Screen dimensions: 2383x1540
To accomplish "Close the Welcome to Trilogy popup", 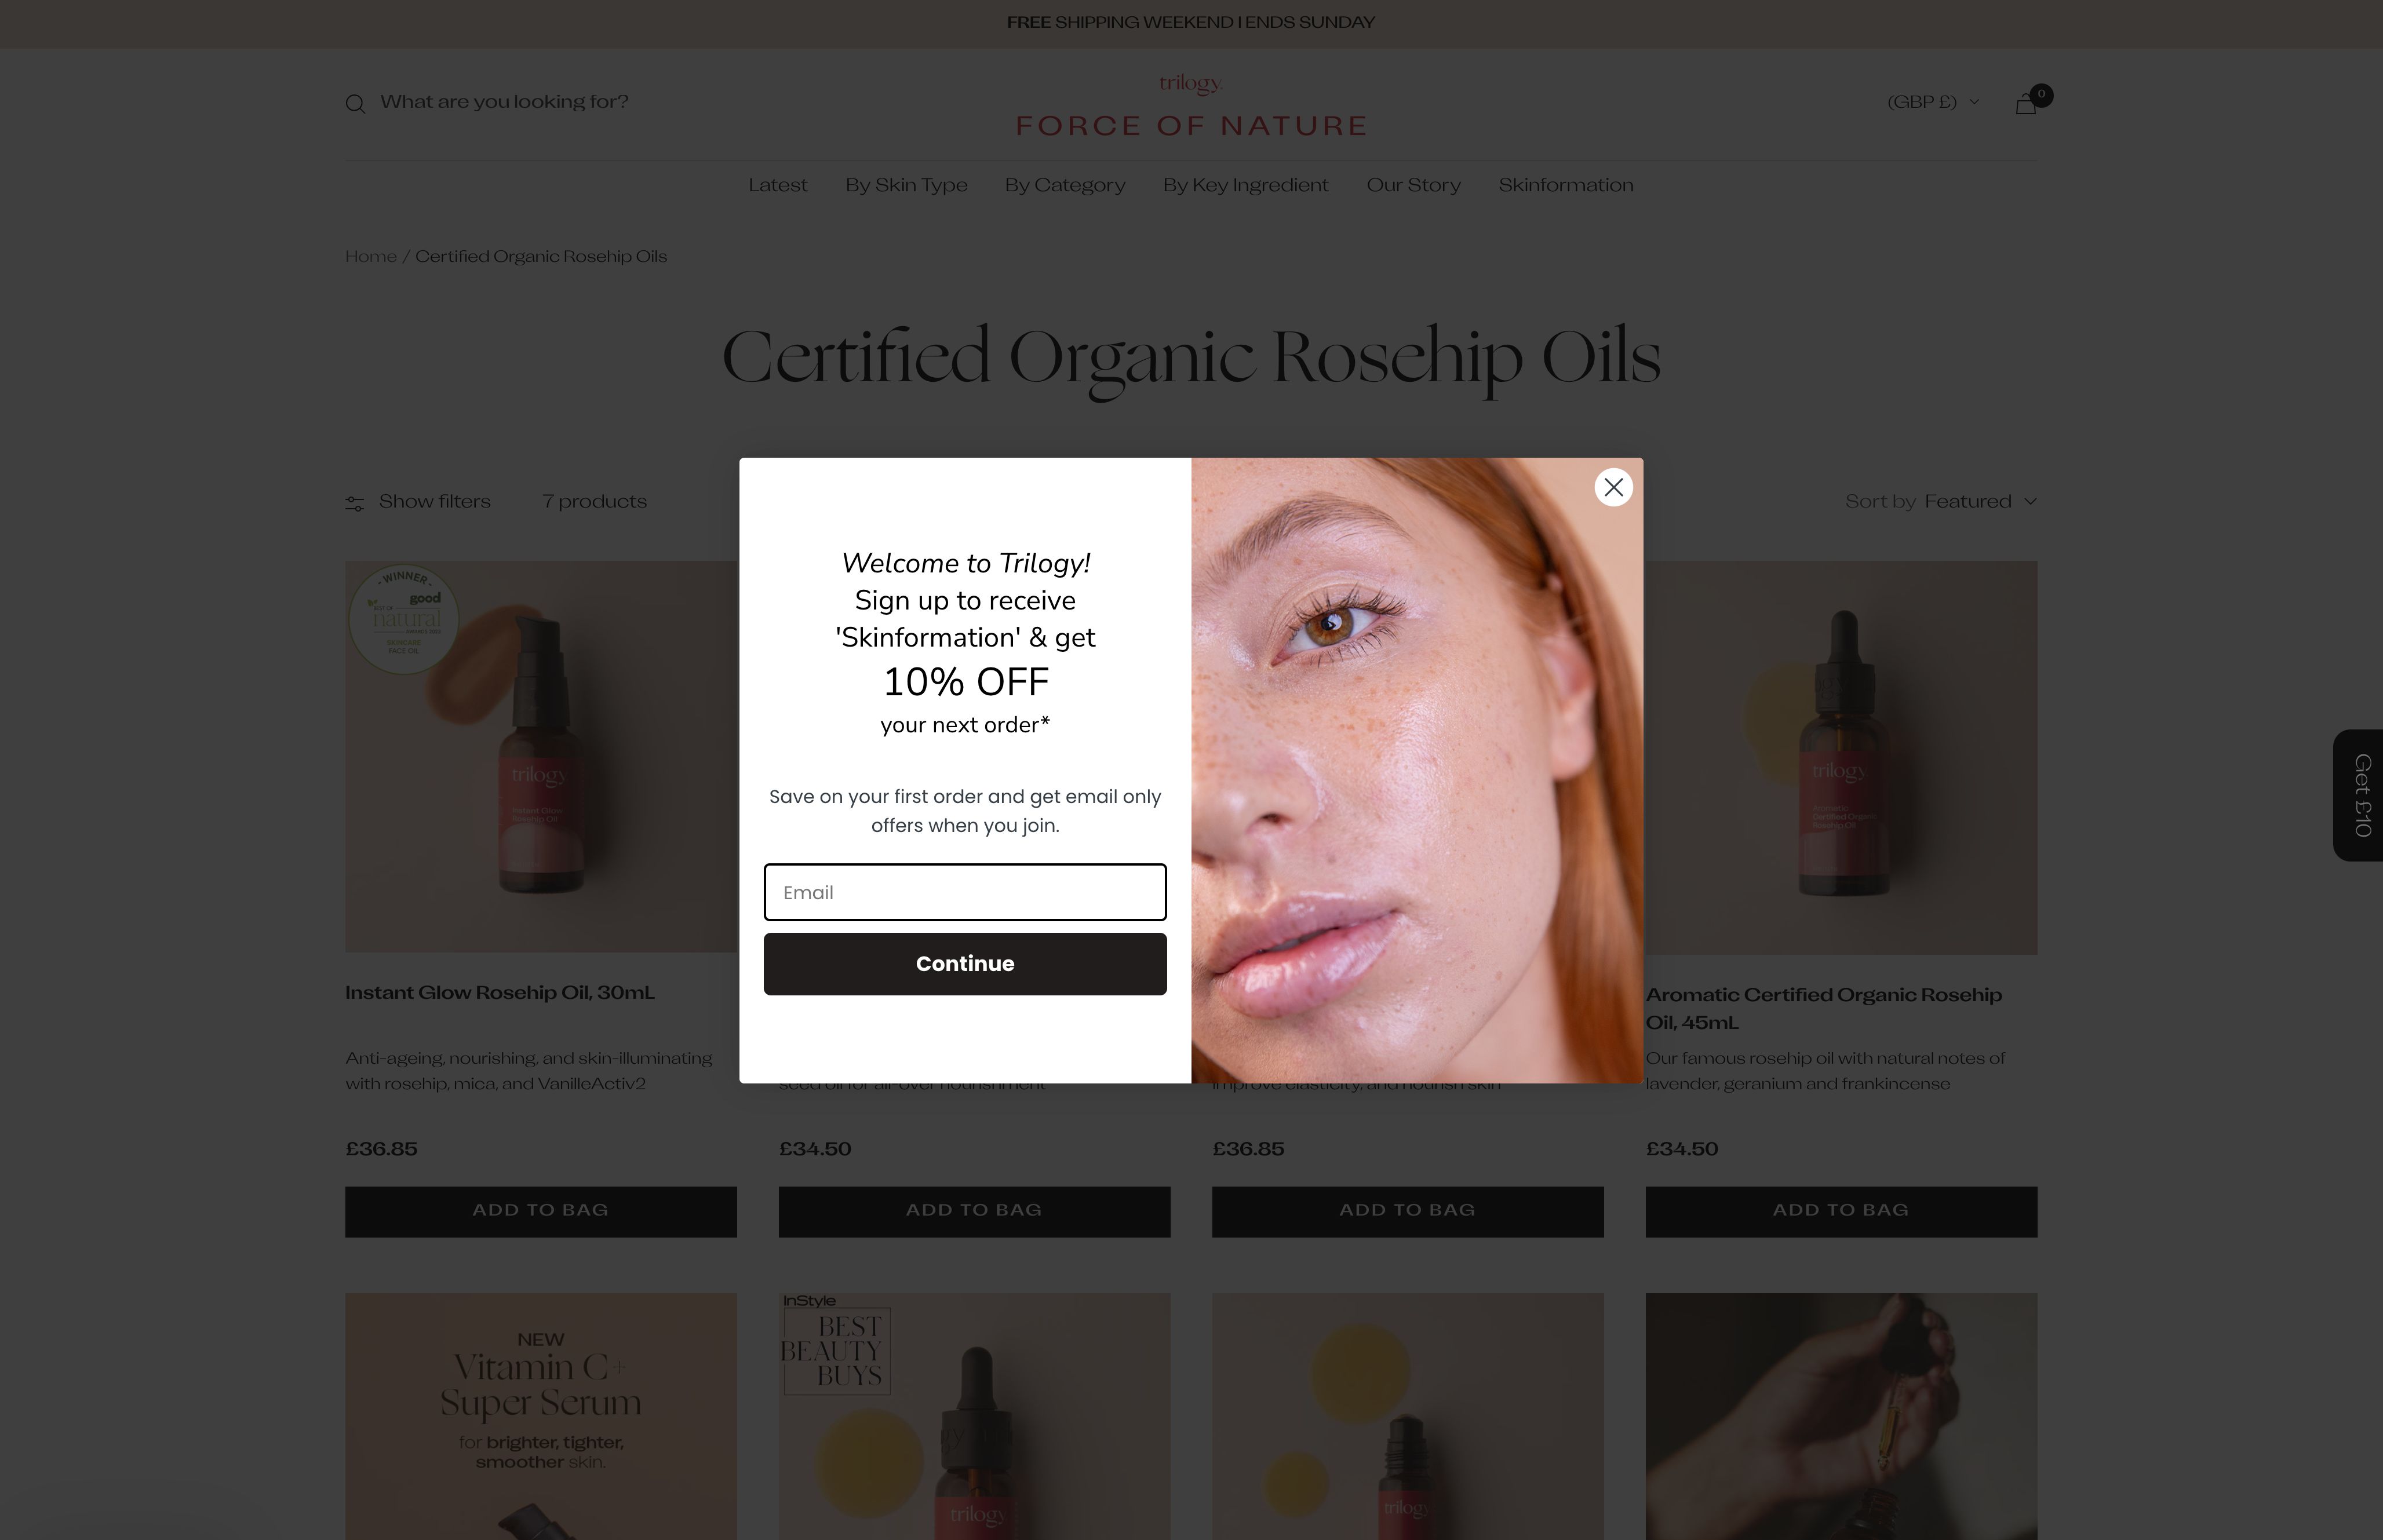I will tap(1613, 487).
